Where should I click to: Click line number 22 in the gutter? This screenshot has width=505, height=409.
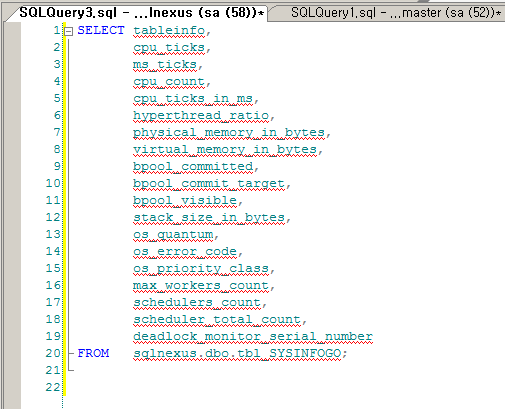[53, 387]
